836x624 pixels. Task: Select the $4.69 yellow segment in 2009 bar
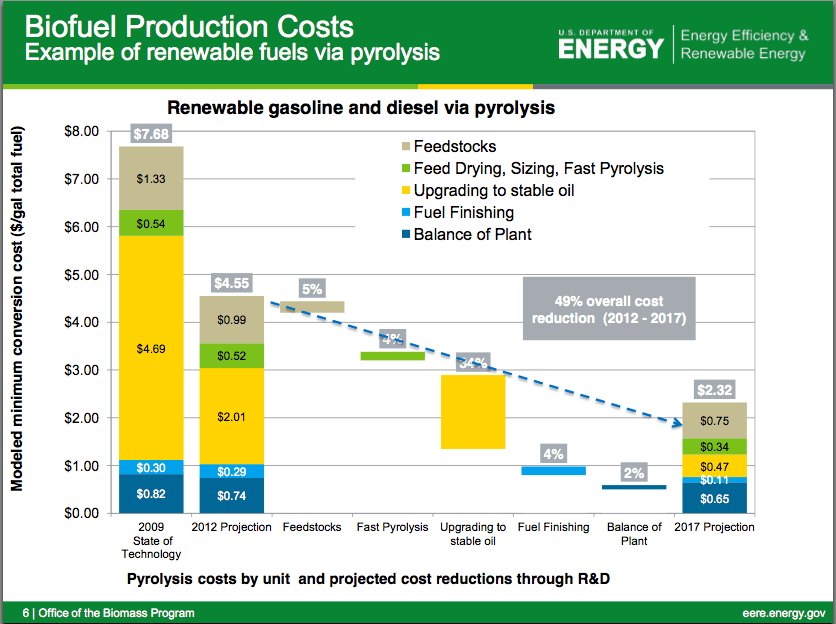click(x=151, y=348)
